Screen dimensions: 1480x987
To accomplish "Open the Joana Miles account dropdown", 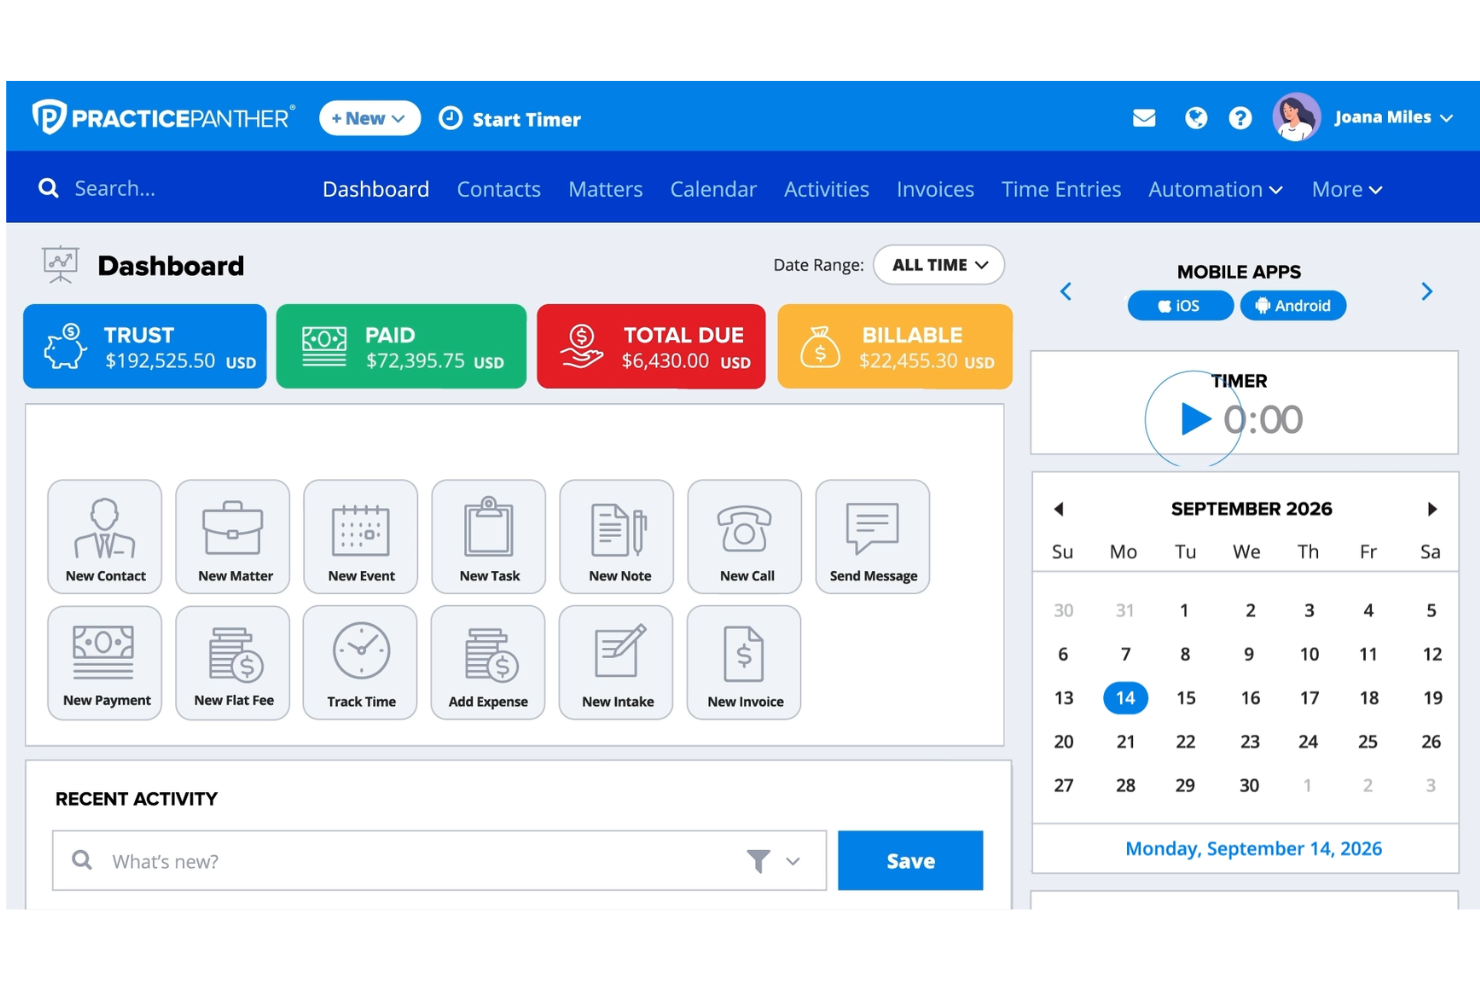I will tap(1392, 116).
